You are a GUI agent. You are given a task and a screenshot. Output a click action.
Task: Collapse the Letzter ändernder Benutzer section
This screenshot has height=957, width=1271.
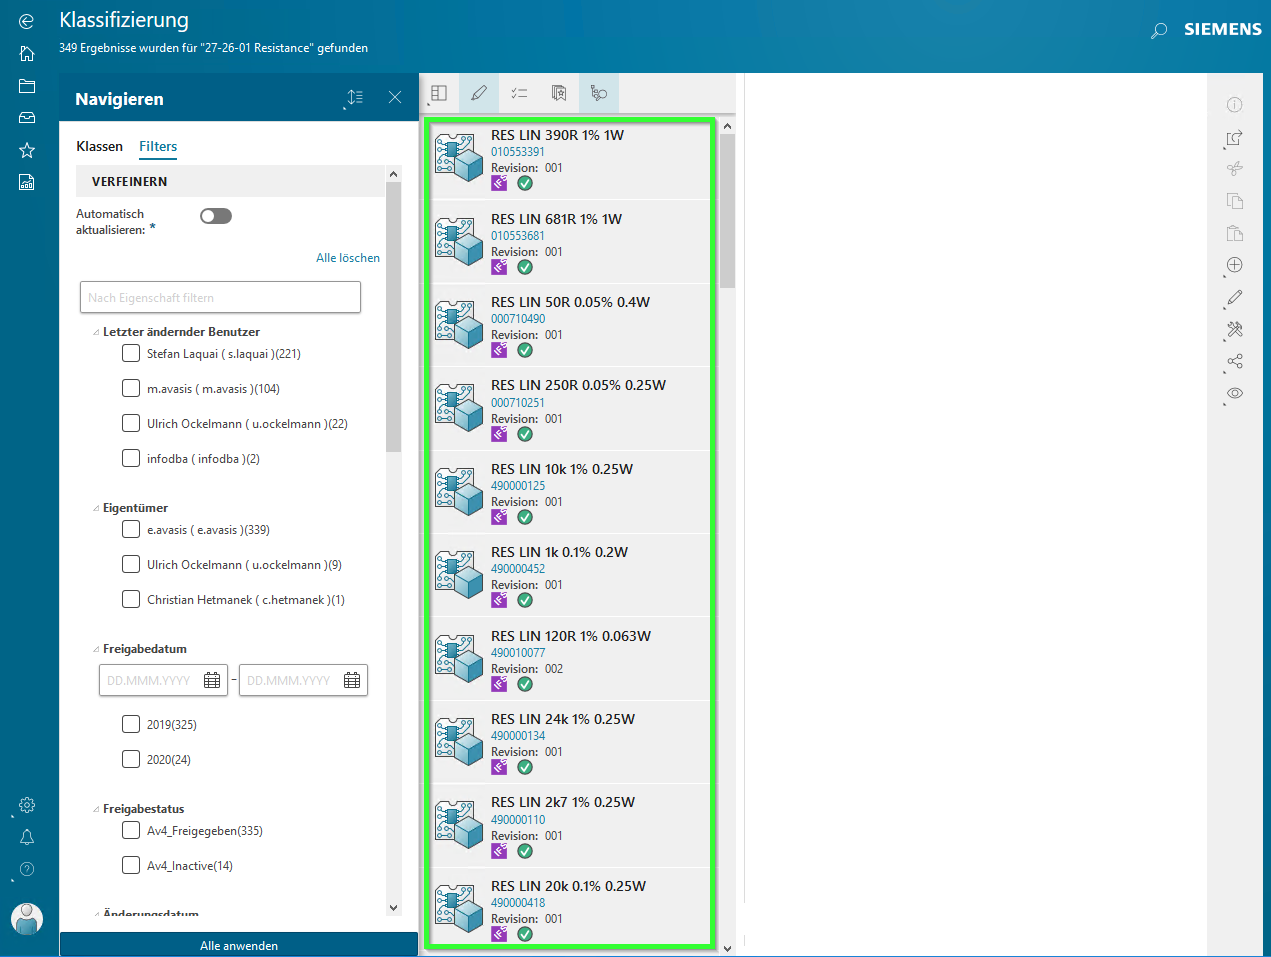click(x=96, y=332)
